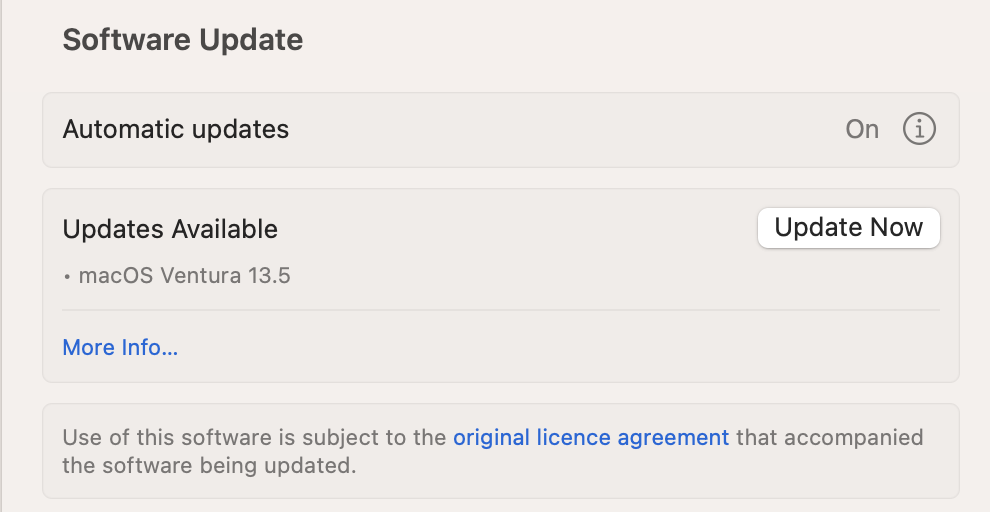Open the More Info… link
The image size is (990, 512).
[120, 347]
